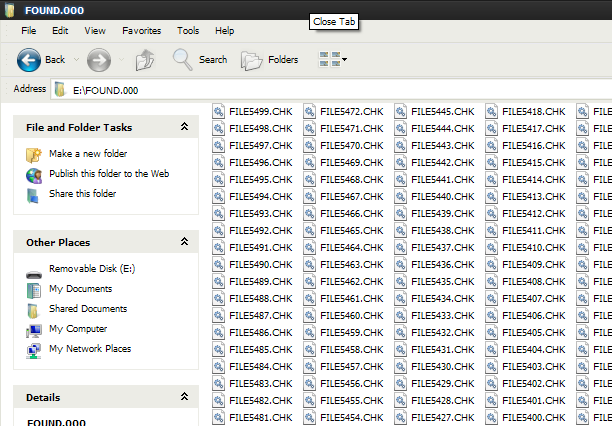Collapse the Details panel
Image resolution: width=612 pixels, height=426 pixels.
point(184,397)
